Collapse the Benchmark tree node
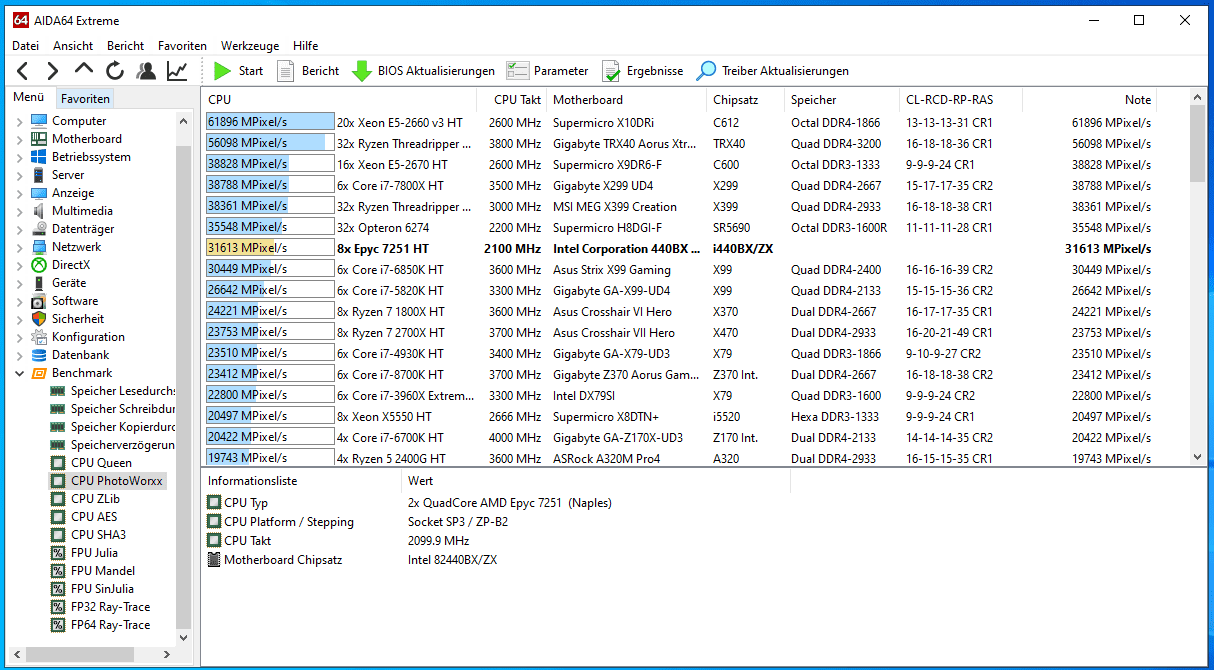This screenshot has height=670, width=1214. click(x=19, y=373)
